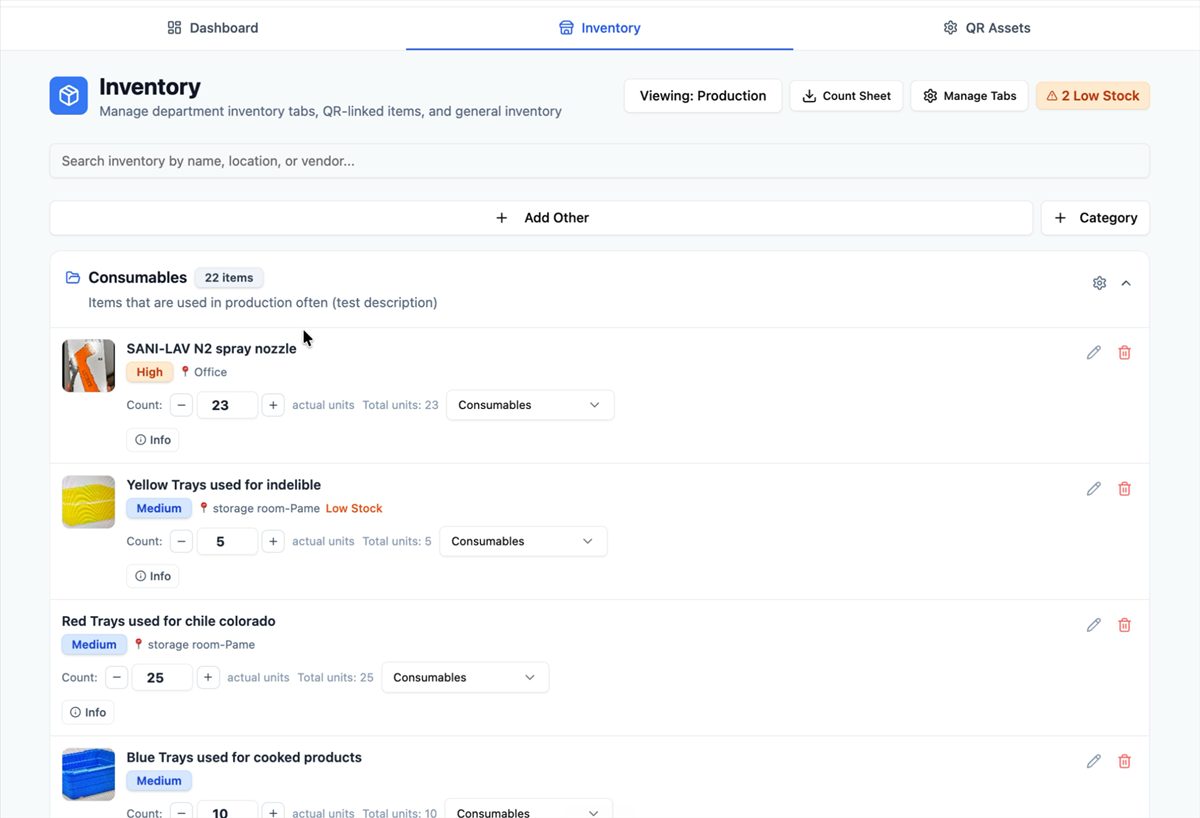Click the Add Other button

(541, 218)
